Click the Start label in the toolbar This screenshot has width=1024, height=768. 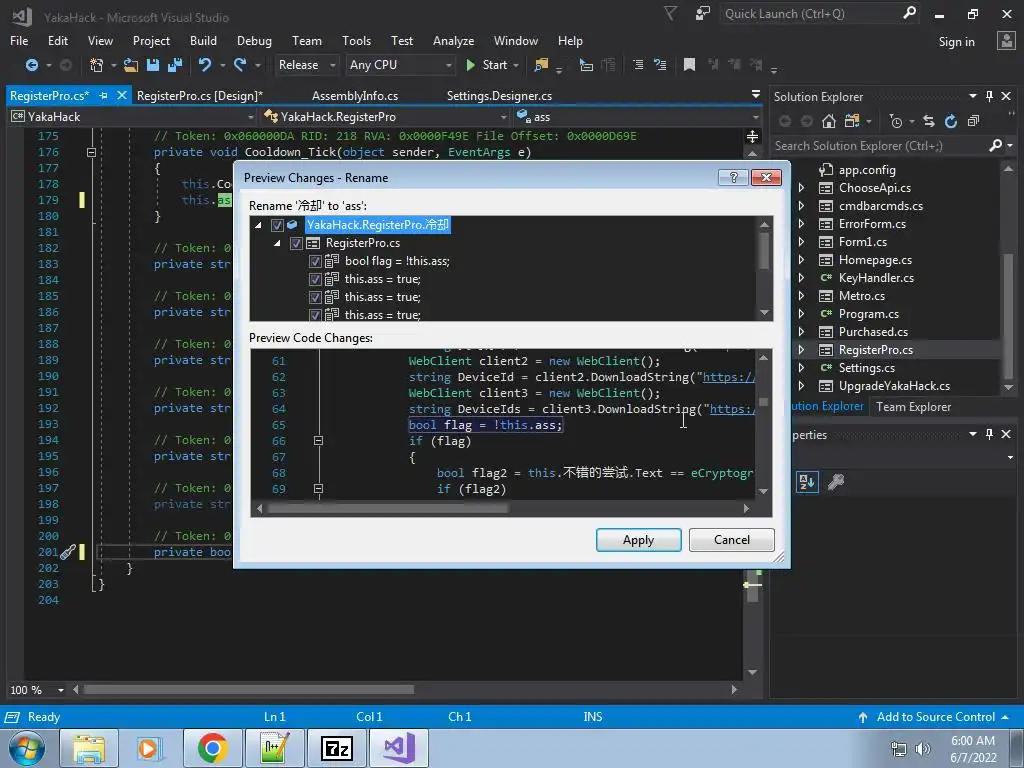click(494, 65)
